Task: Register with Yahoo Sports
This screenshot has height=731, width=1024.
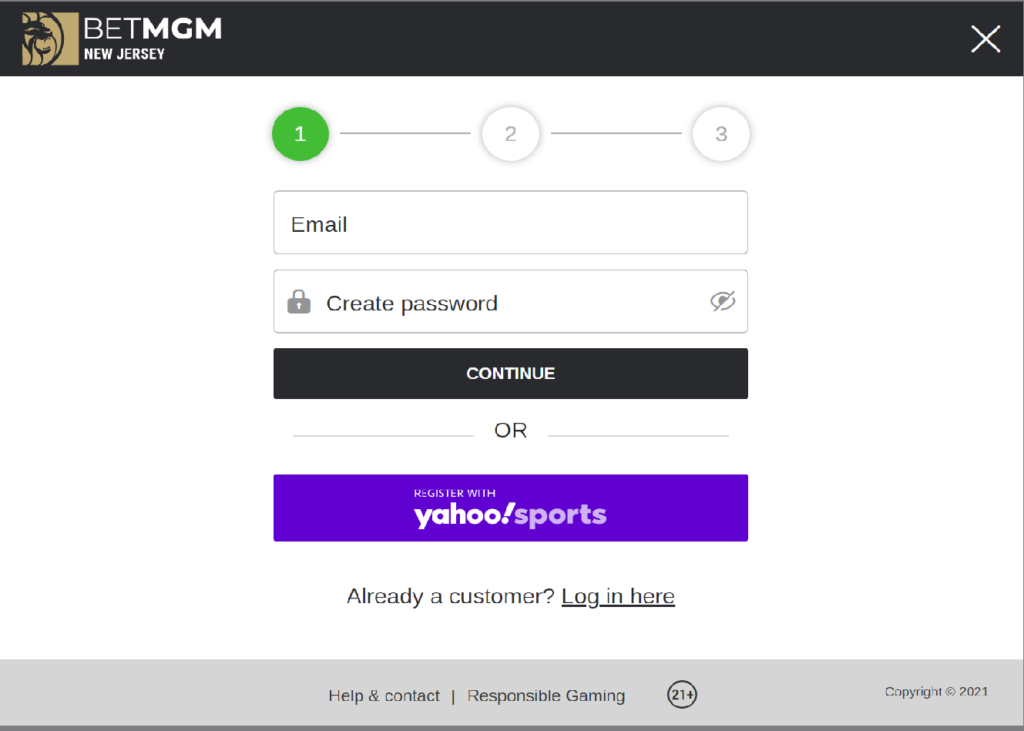Action: coord(510,508)
